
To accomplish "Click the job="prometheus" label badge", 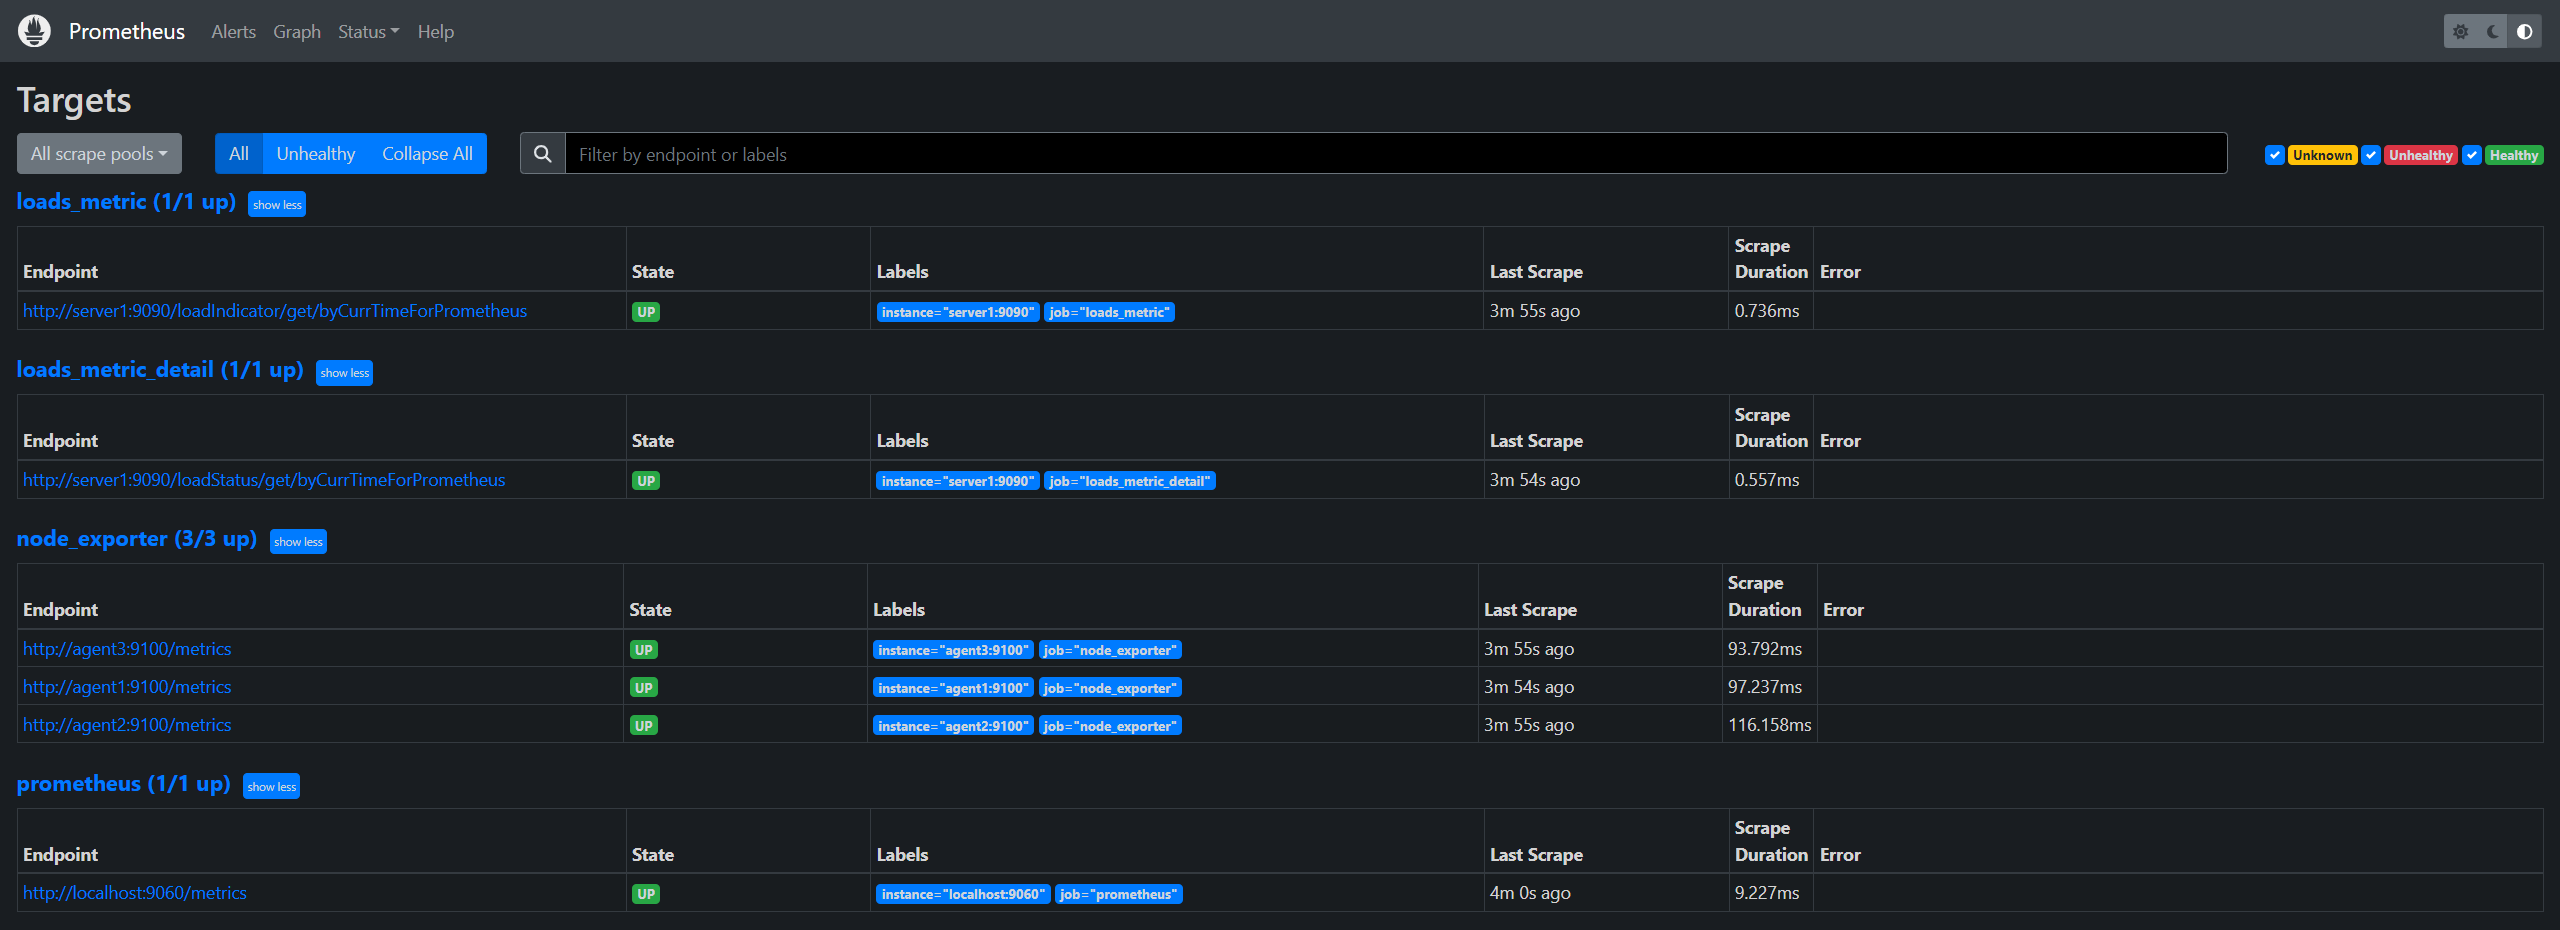I will click(1119, 894).
